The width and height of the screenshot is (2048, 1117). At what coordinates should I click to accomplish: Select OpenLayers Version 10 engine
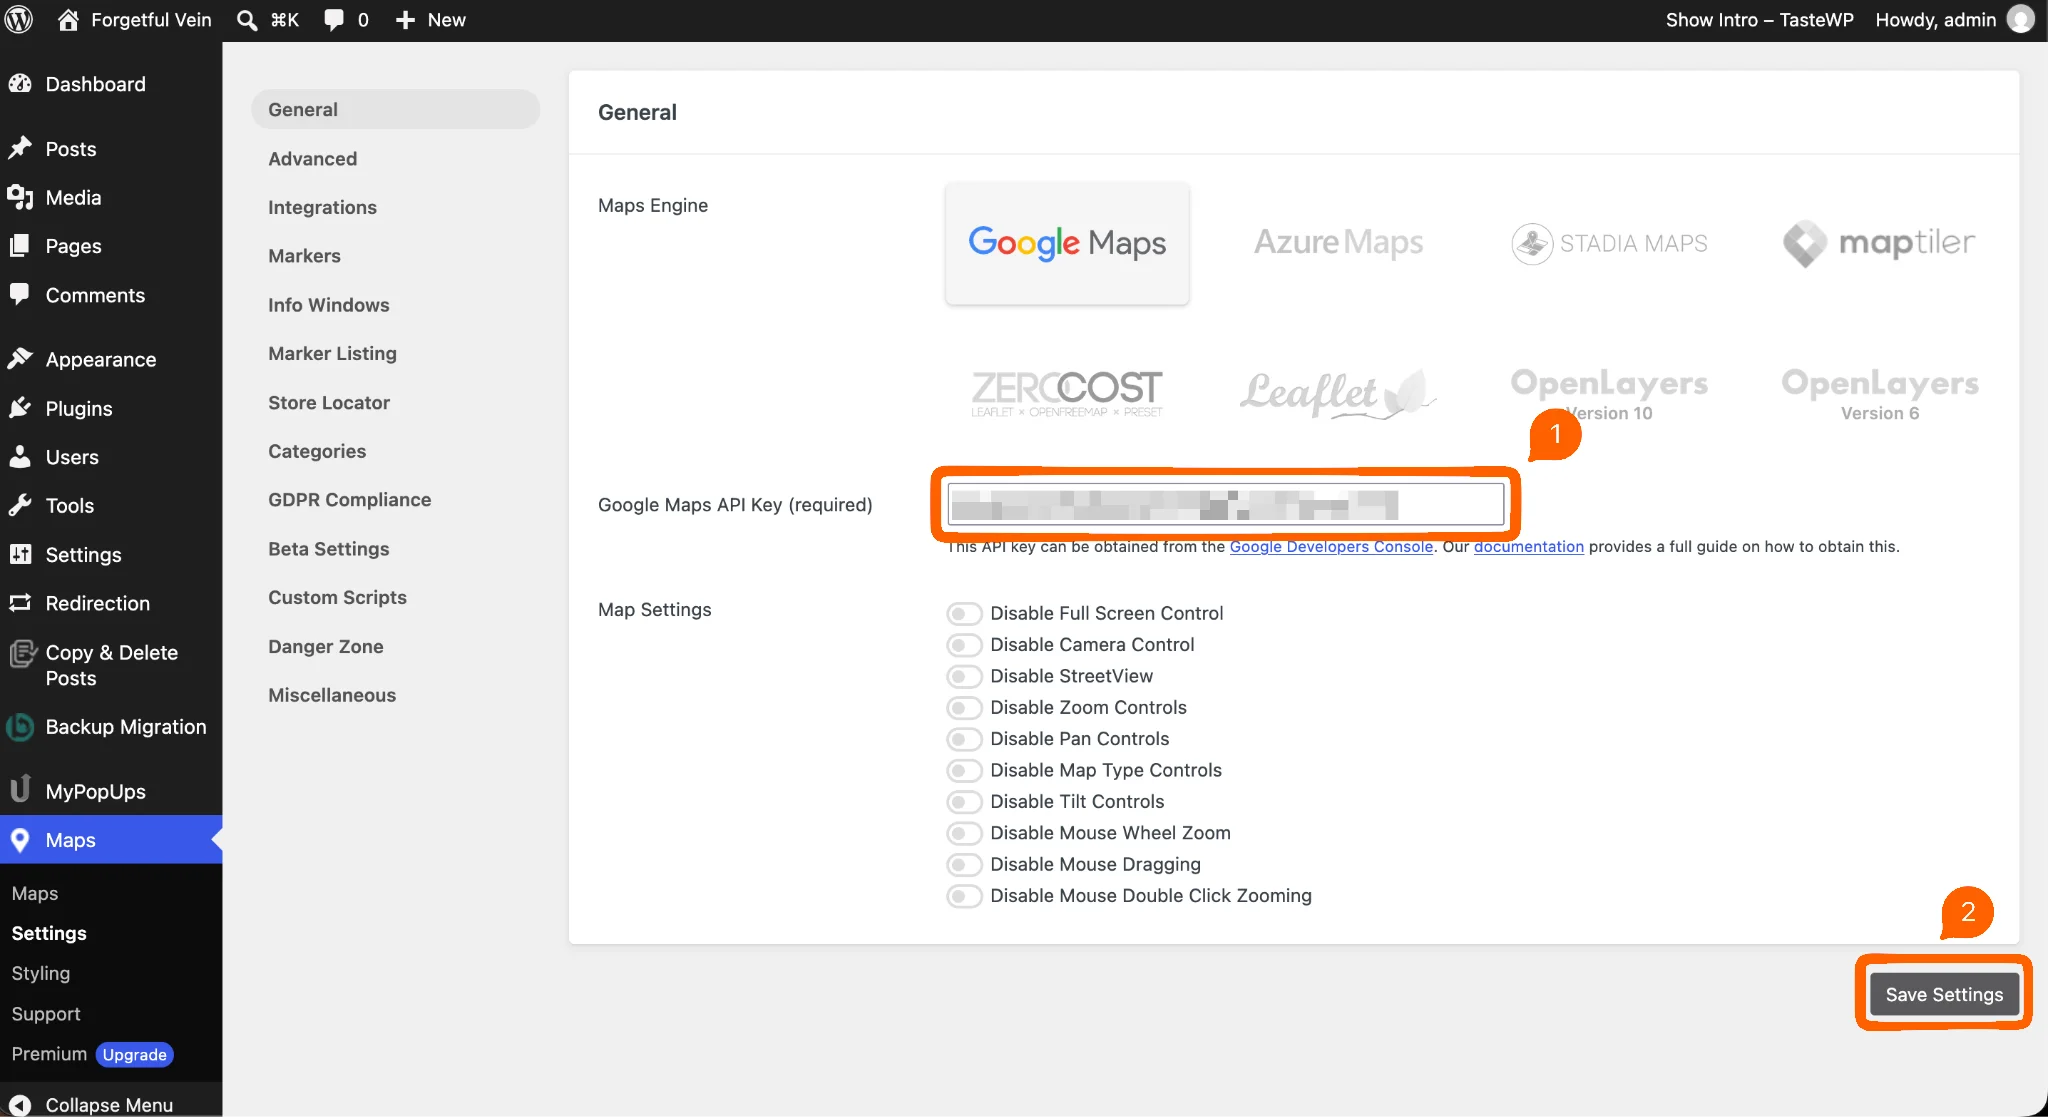[1609, 394]
